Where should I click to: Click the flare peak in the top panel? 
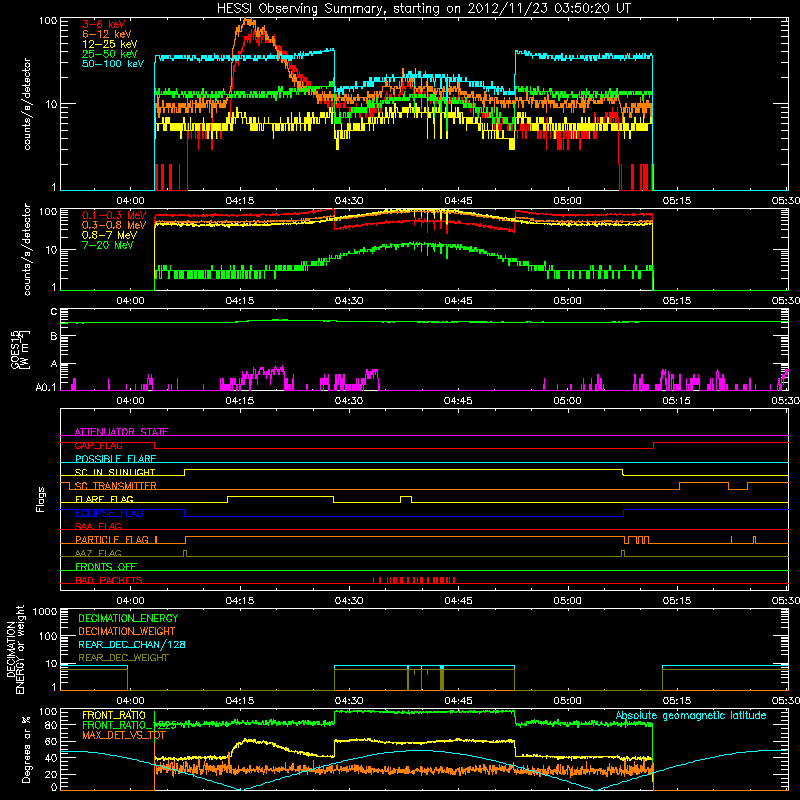247,21
